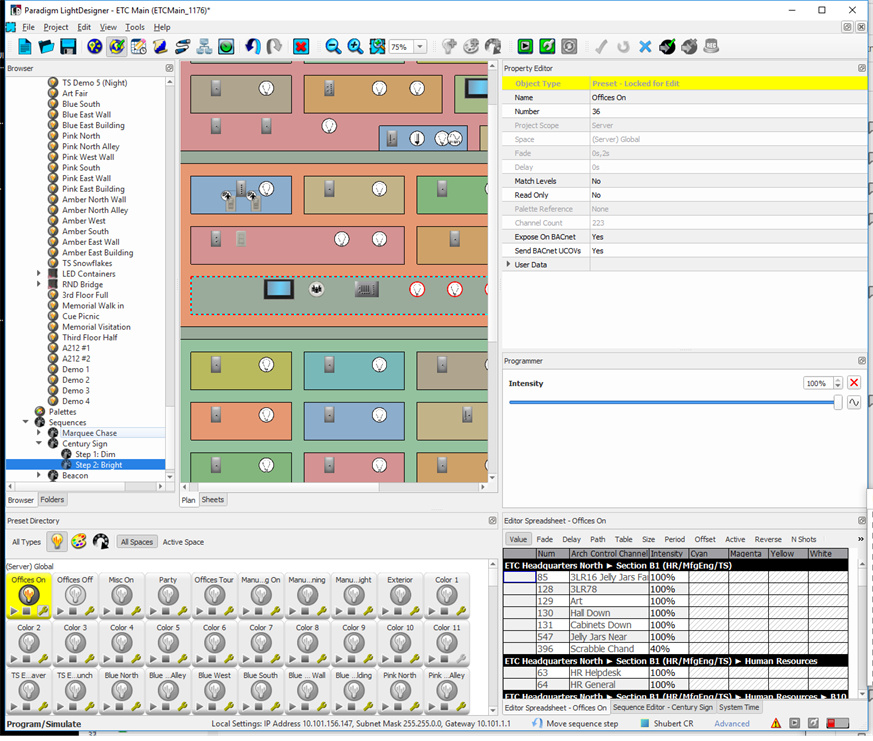Expand the RND Bridge tree node
The width and height of the screenshot is (873, 741).
click(x=38, y=284)
